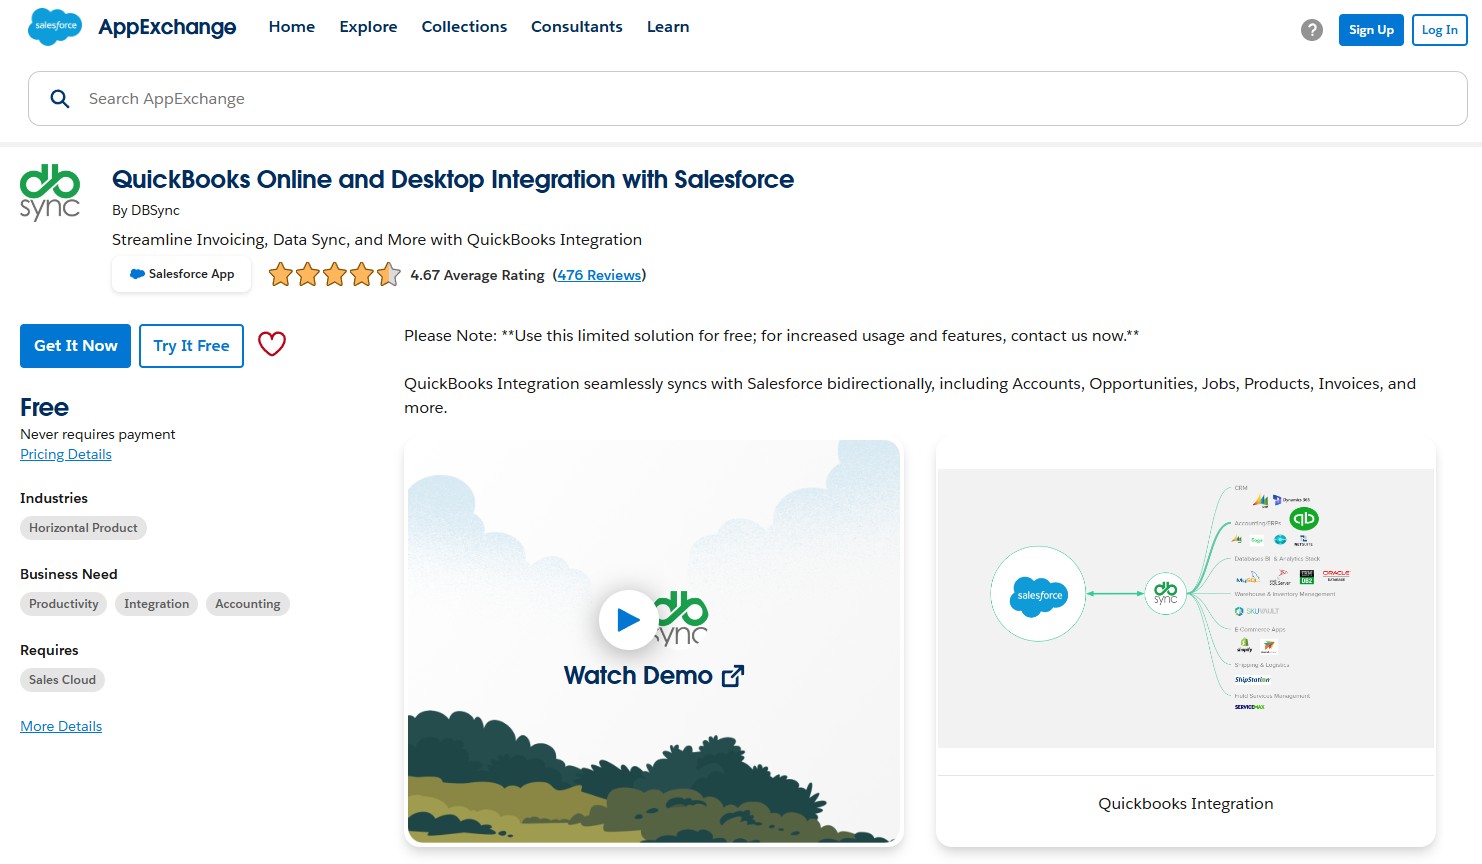Click the search magnifier icon
The height and width of the screenshot is (864, 1482).
pos(60,99)
